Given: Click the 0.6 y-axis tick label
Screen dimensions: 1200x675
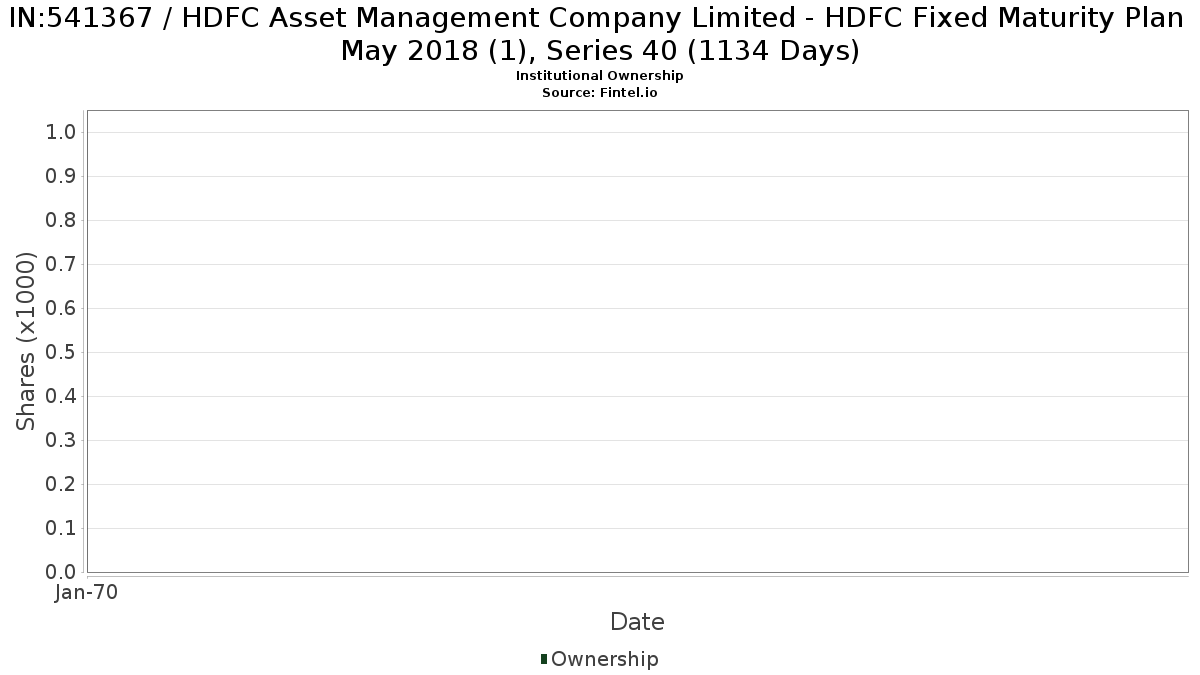Looking at the screenshot, I should pyautogui.click(x=62, y=308).
